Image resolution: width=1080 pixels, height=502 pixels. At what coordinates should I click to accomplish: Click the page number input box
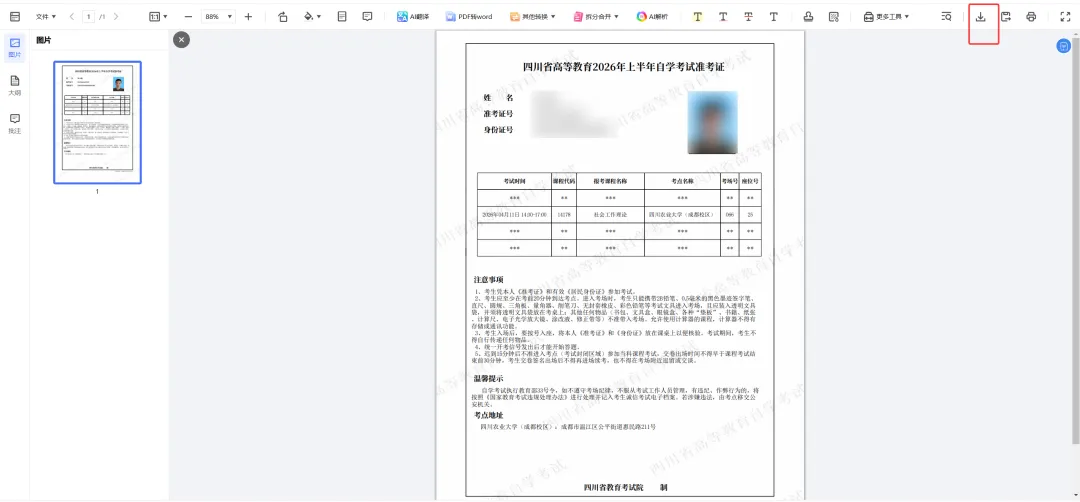[x=88, y=17]
